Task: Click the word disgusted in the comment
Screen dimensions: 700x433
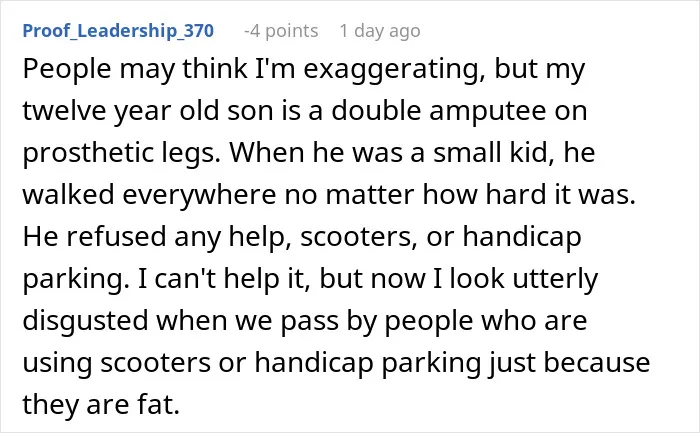Action: 85,321
